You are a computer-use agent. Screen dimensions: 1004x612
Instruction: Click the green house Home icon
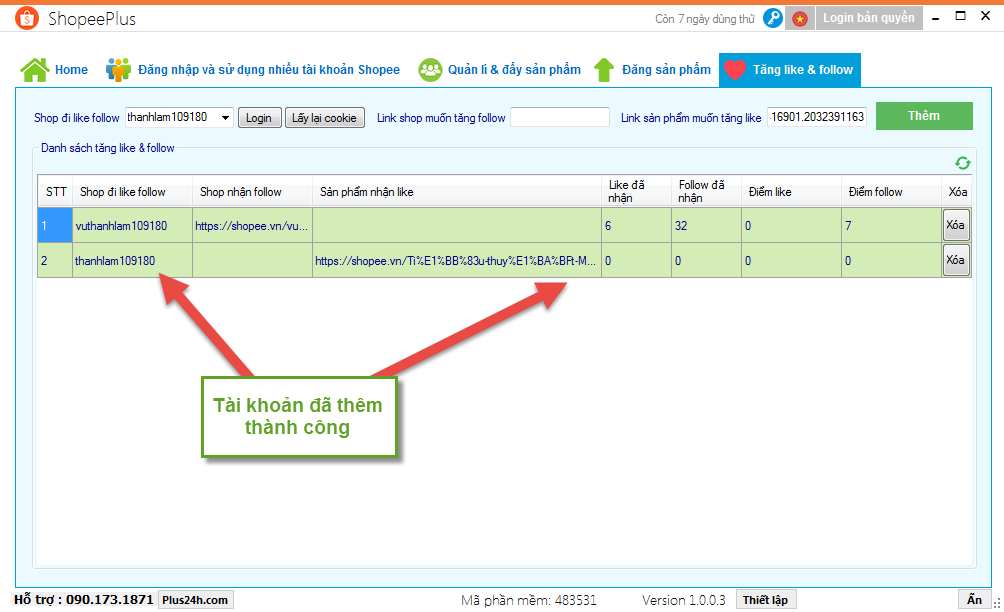[35, 70]
